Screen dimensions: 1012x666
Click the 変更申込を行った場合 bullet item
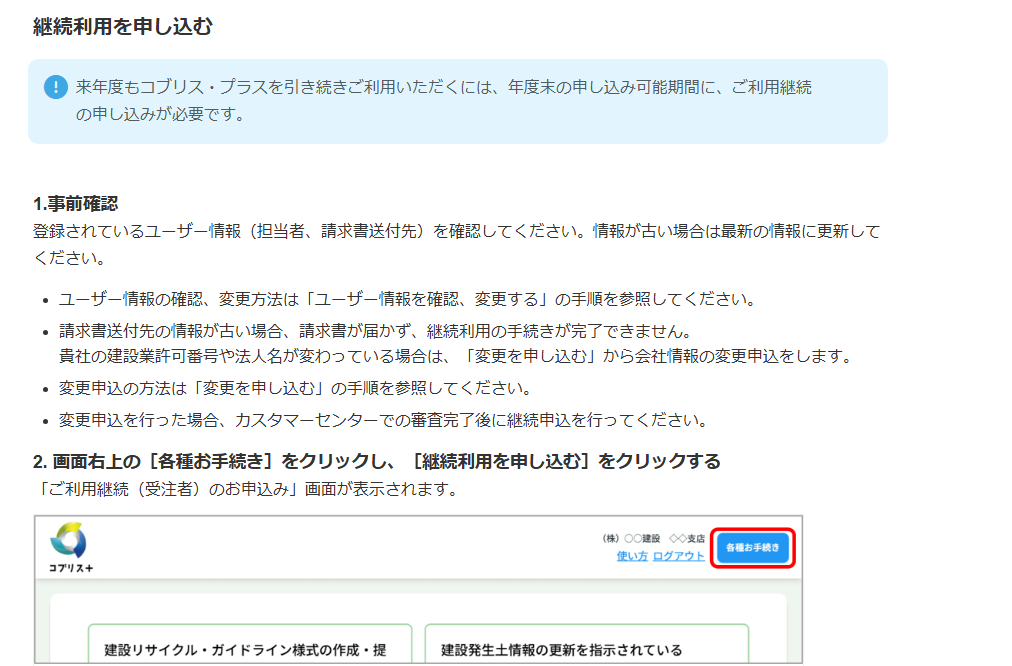[x=384, y=420]
